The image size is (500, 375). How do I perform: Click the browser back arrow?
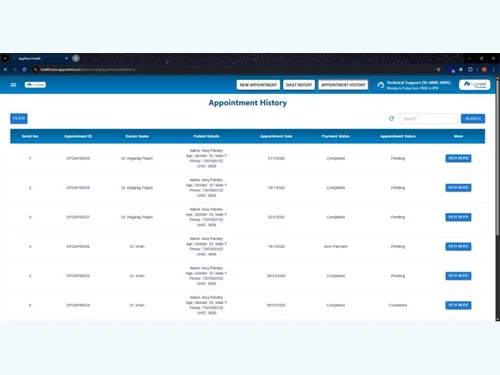[6, 69]
